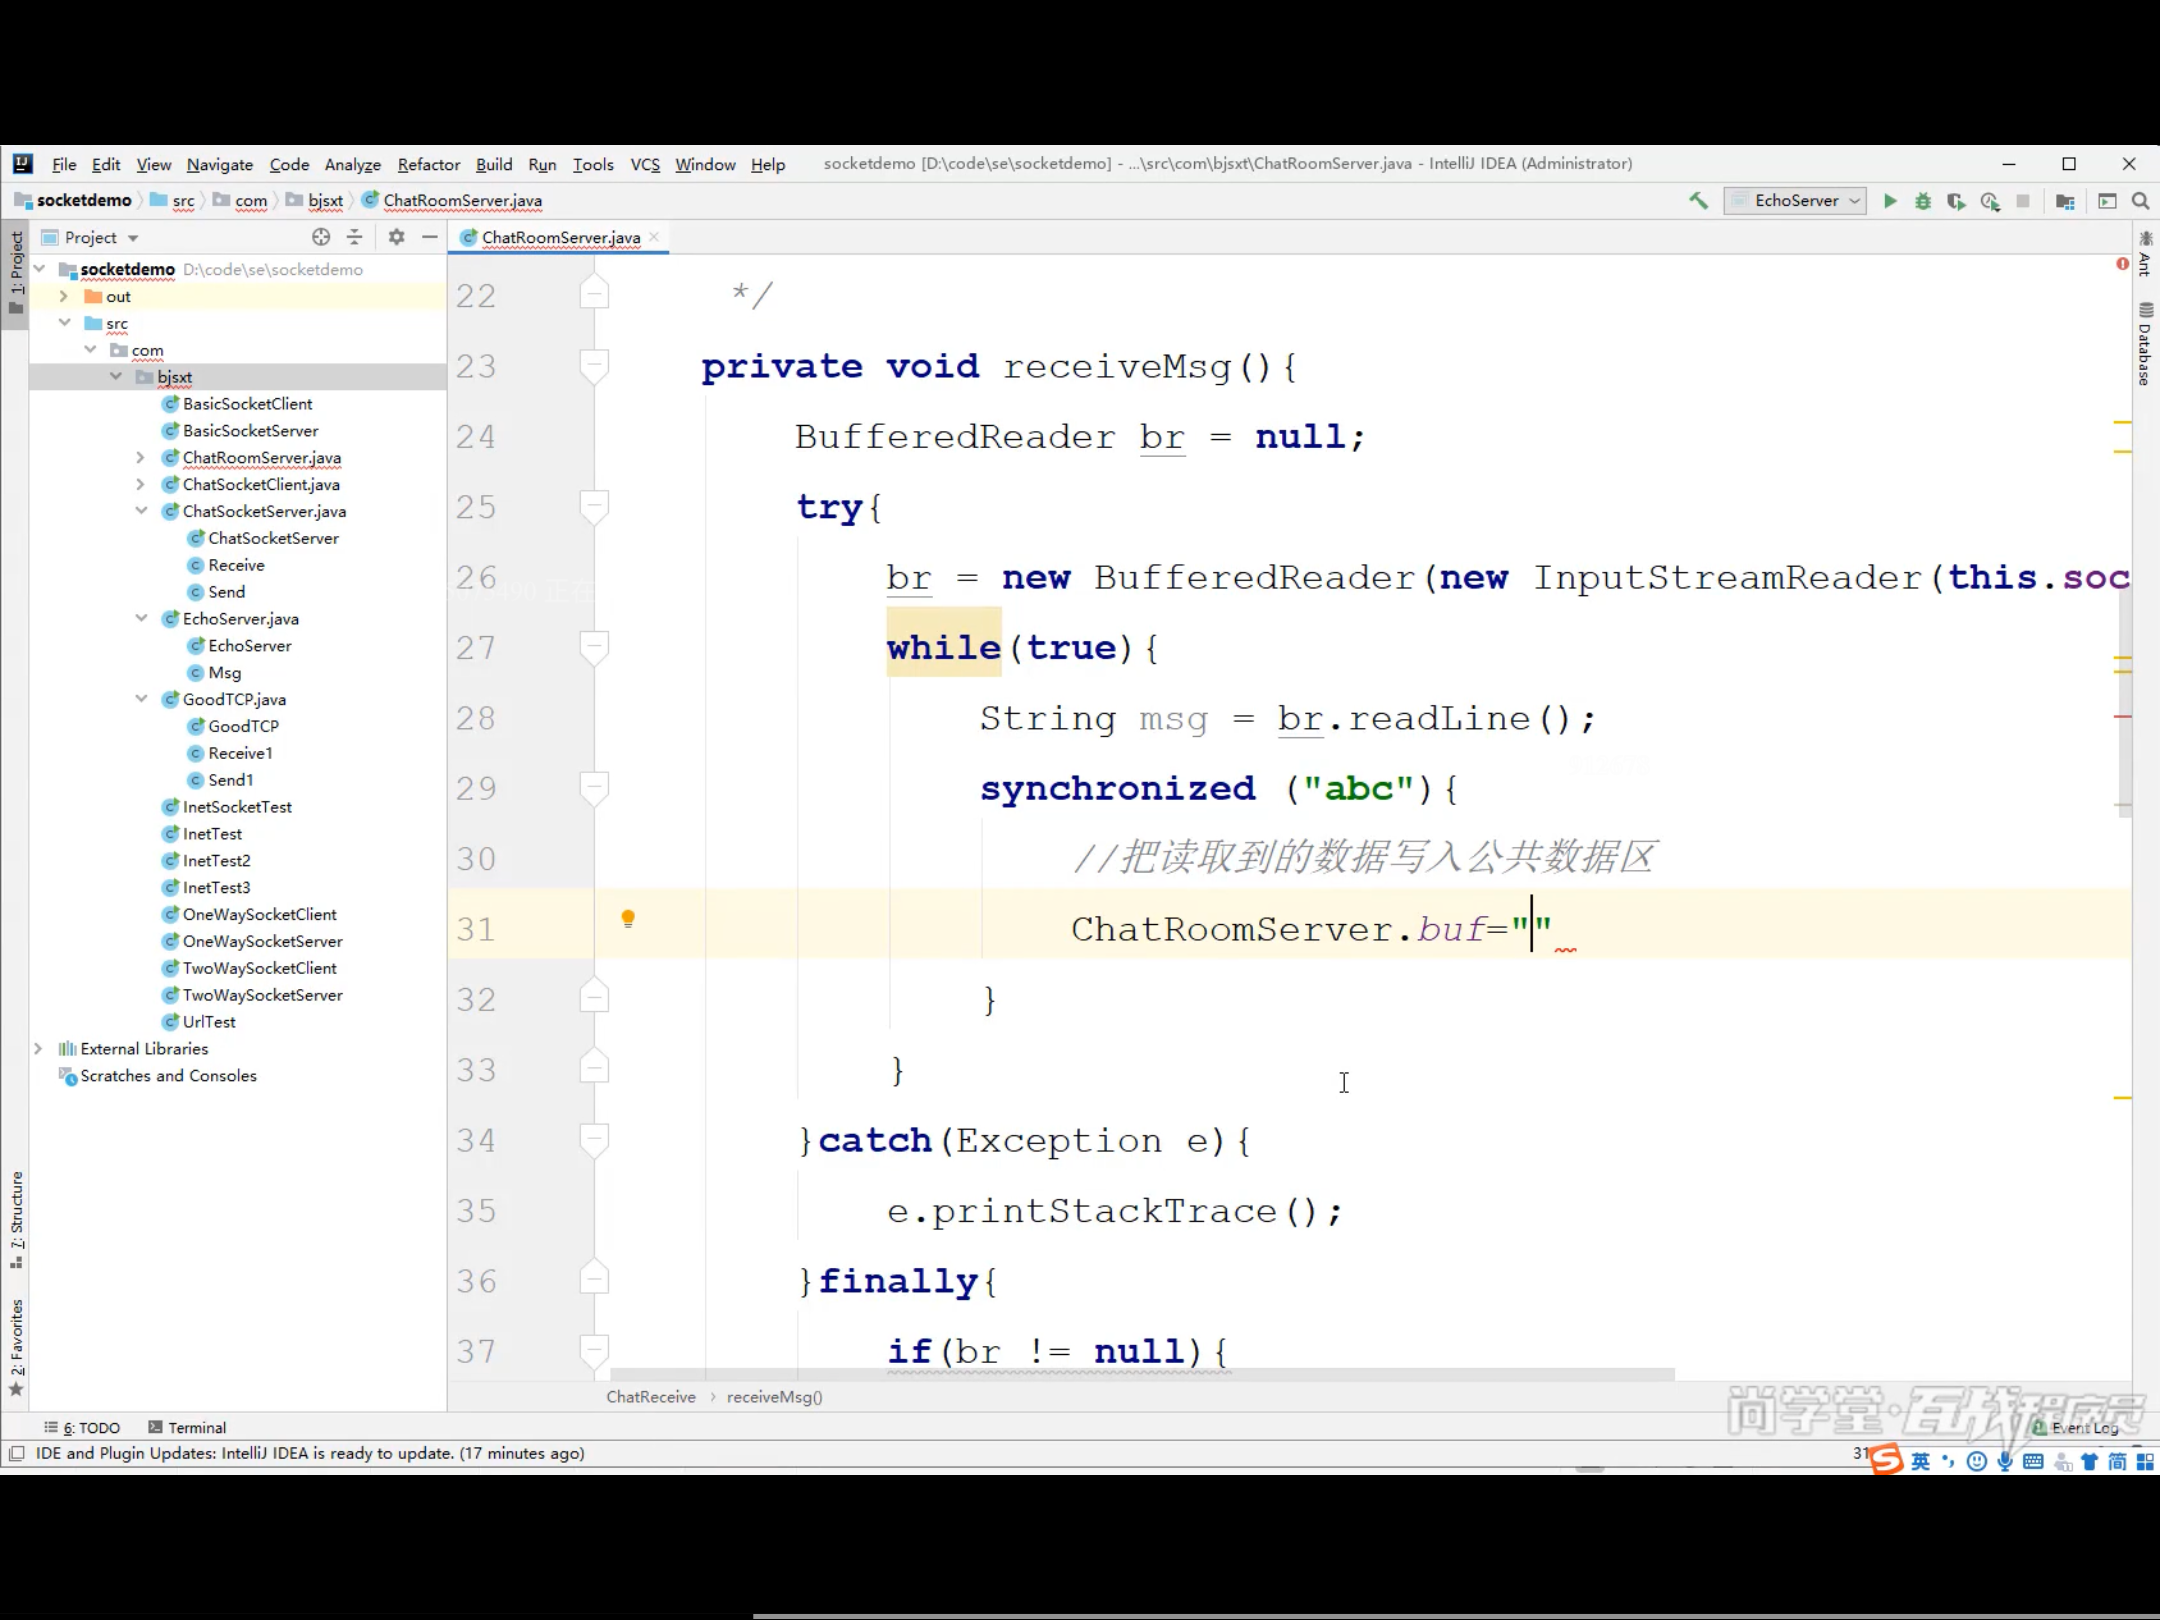This screenshot has width=2160, height=1620.
Task: Open the Ant tool window
Action: click(2145, 254)
